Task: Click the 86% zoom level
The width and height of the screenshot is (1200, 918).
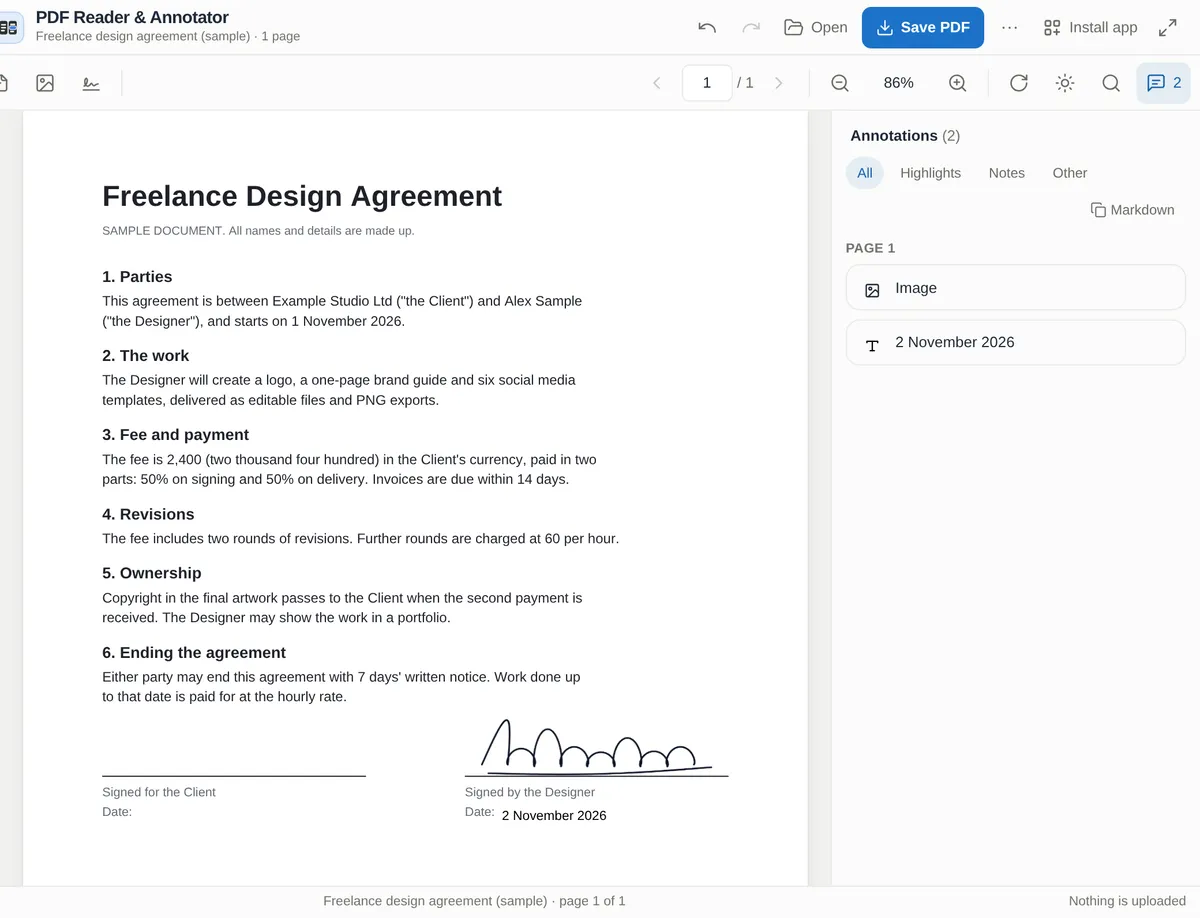Action: (899, 83)
